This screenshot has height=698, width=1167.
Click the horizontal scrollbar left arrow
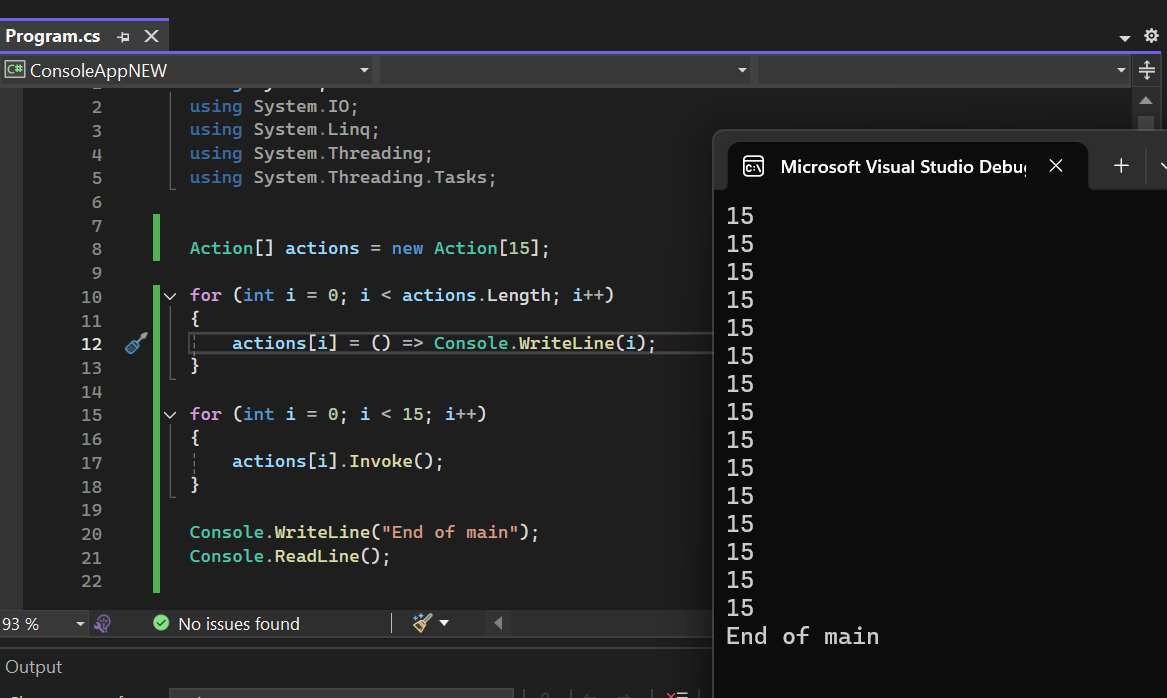(498, 623)
